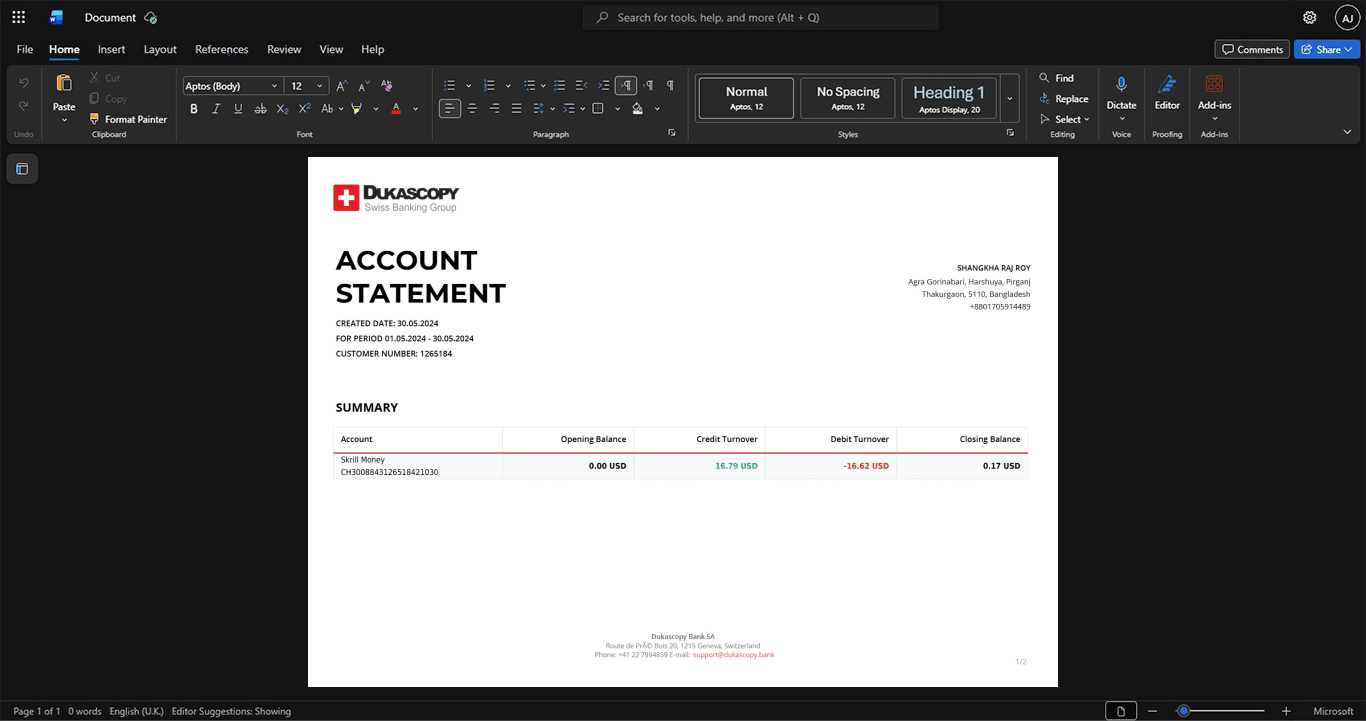Apply highlight color with the marker icon

pyautogui.click(x=357, y=108)
